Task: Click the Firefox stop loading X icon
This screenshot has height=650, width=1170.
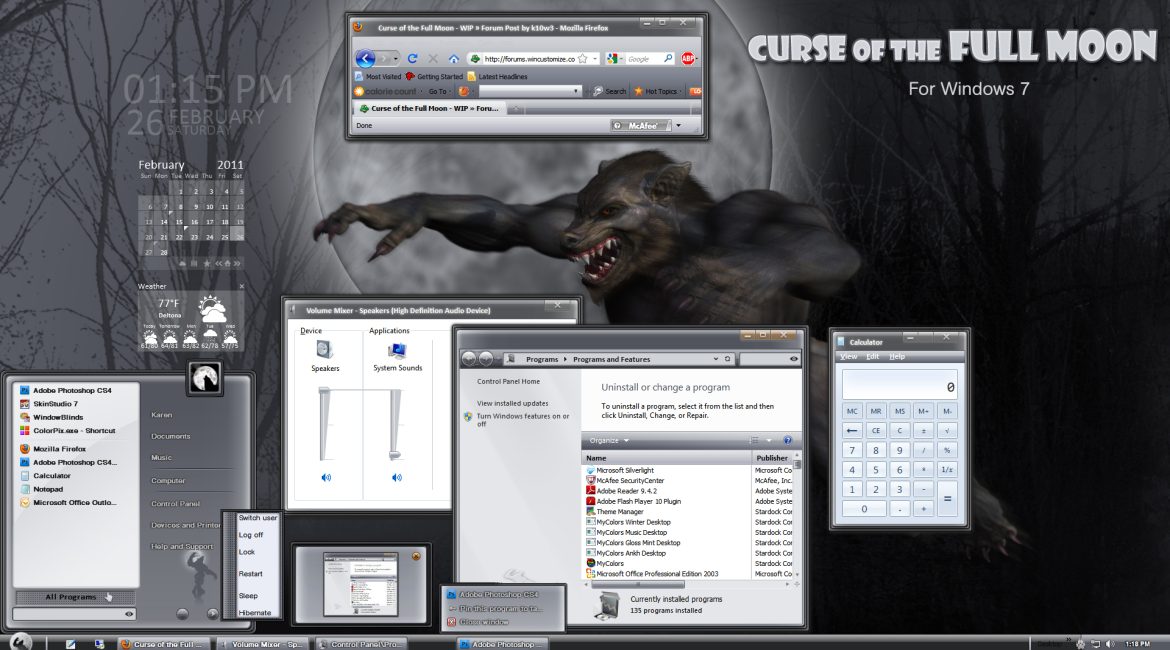Action: tap(433, 58)
